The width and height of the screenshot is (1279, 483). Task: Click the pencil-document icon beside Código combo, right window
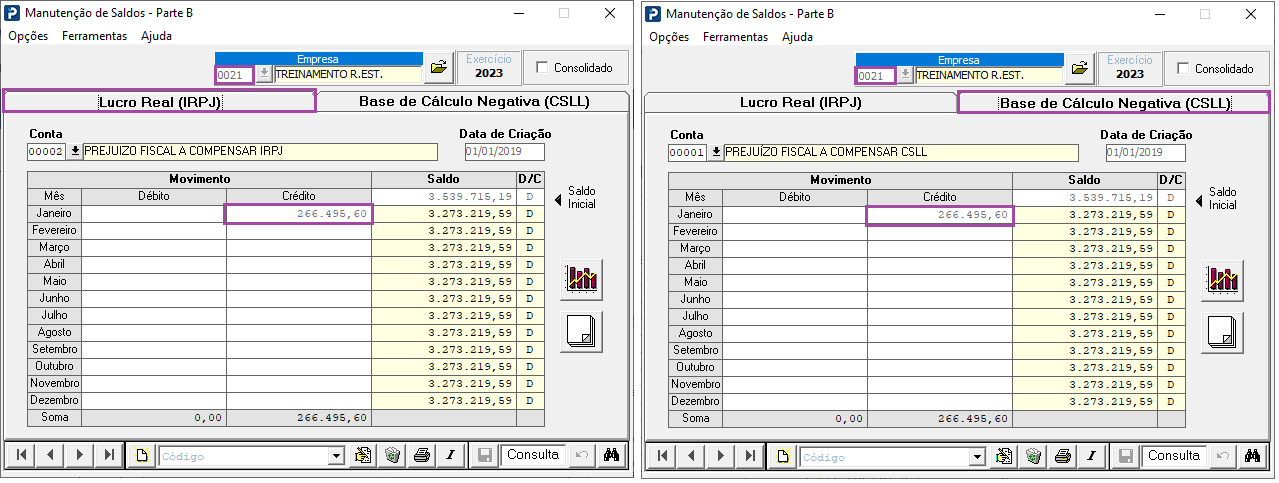1004,455
